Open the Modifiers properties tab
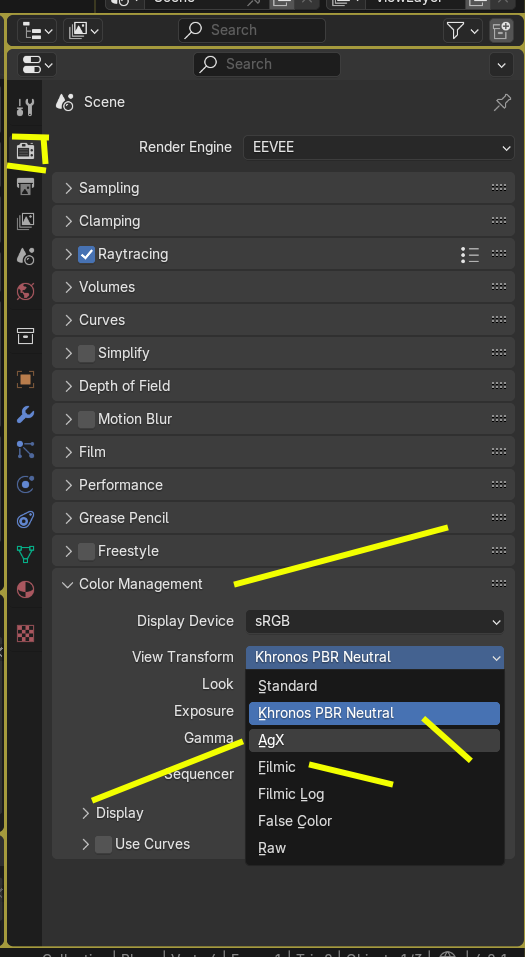This screenshot has width=525, height=957. [x=25, y=415]
